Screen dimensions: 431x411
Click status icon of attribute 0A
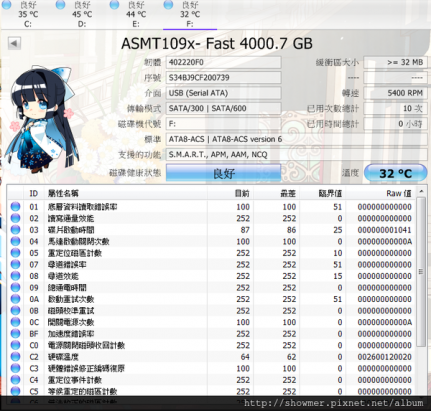pyautogui.click(x=15, y=299)
